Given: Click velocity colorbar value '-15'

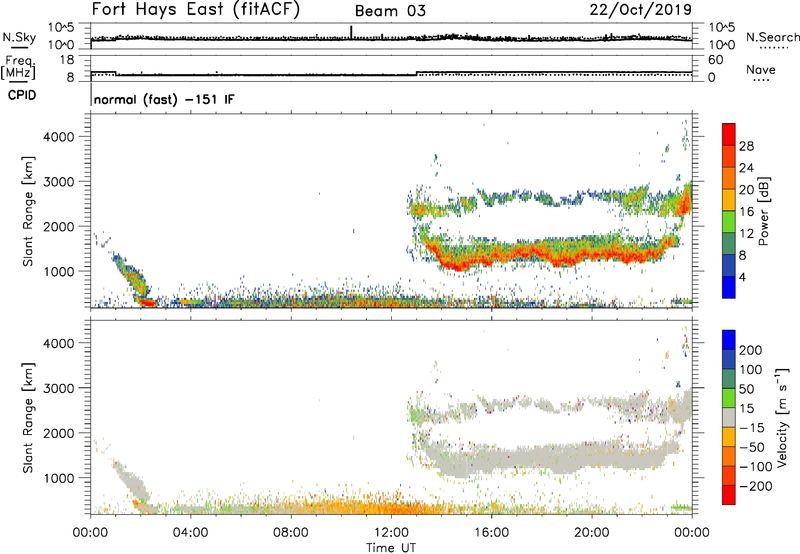Looking at the screenshot, I should [x=752, y=428].
